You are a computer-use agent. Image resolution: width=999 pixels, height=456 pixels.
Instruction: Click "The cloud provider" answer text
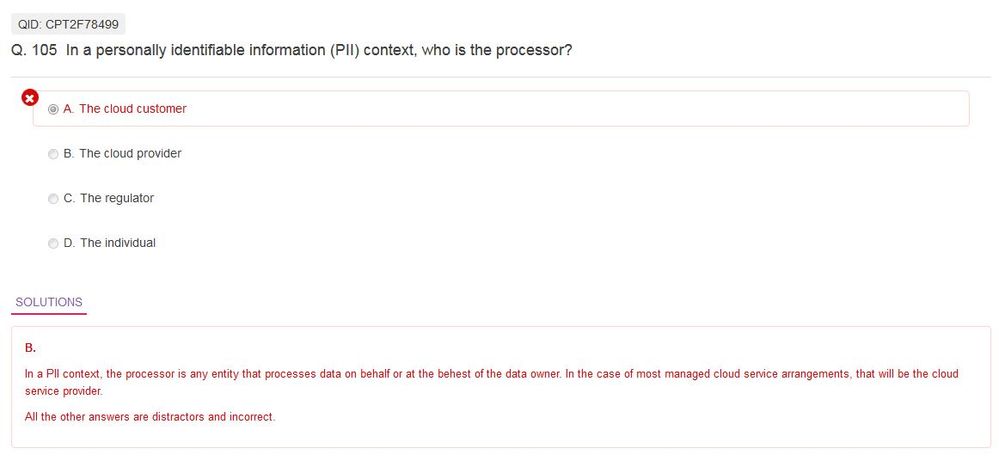tap(130, 154)
